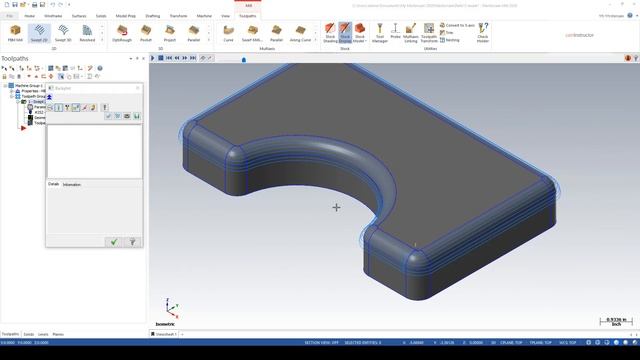Jump to start of backplot

pos(169,58)
